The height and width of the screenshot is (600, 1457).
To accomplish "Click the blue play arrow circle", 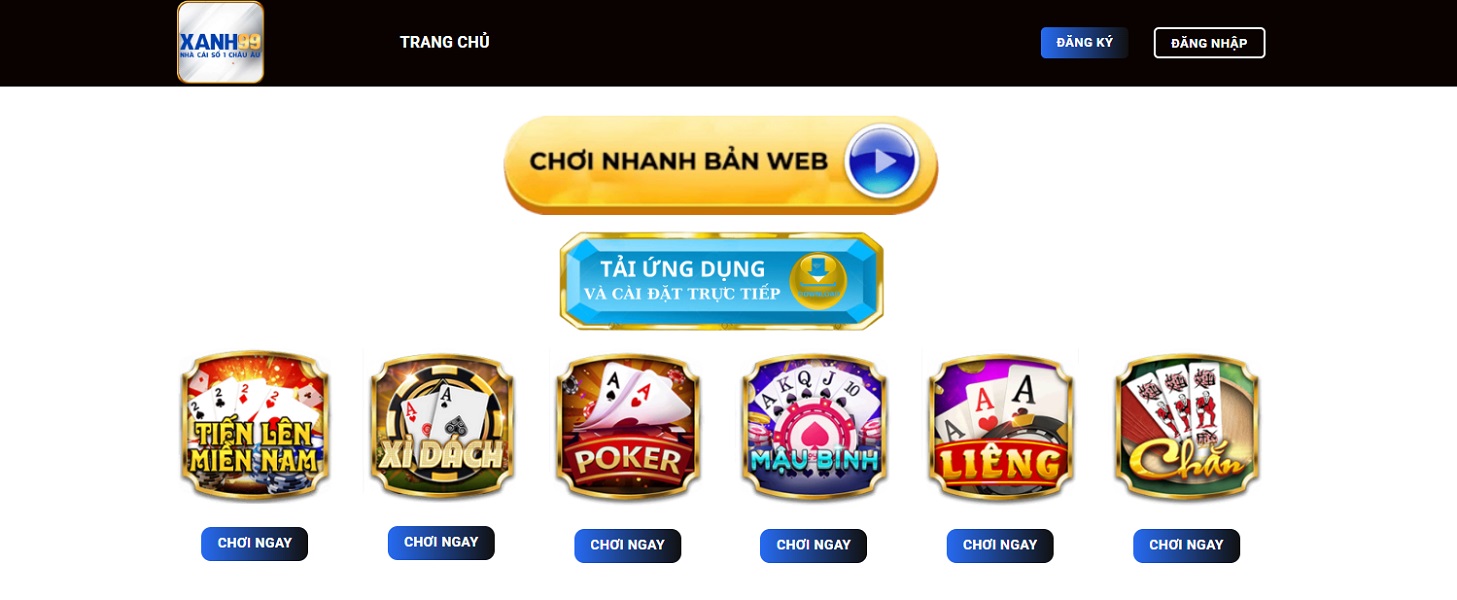I will pyautogui.click(x=881, y=161).
